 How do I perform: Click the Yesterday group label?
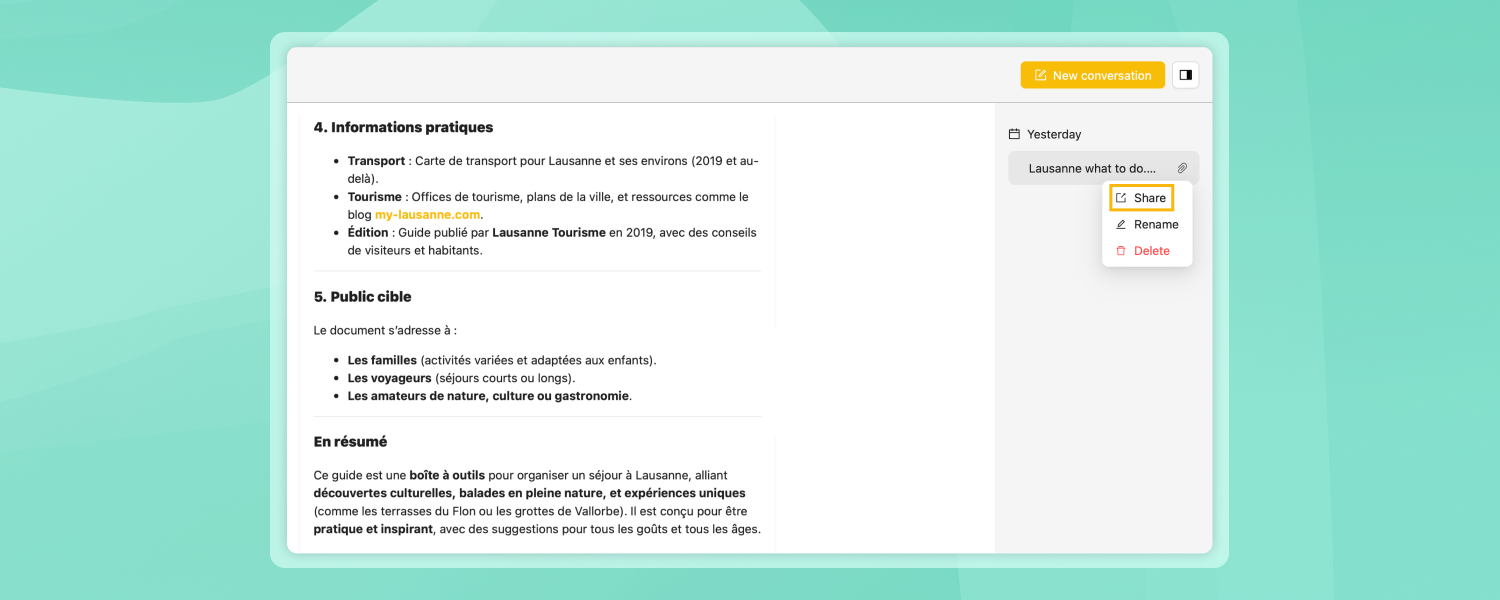pos(1054,134)
